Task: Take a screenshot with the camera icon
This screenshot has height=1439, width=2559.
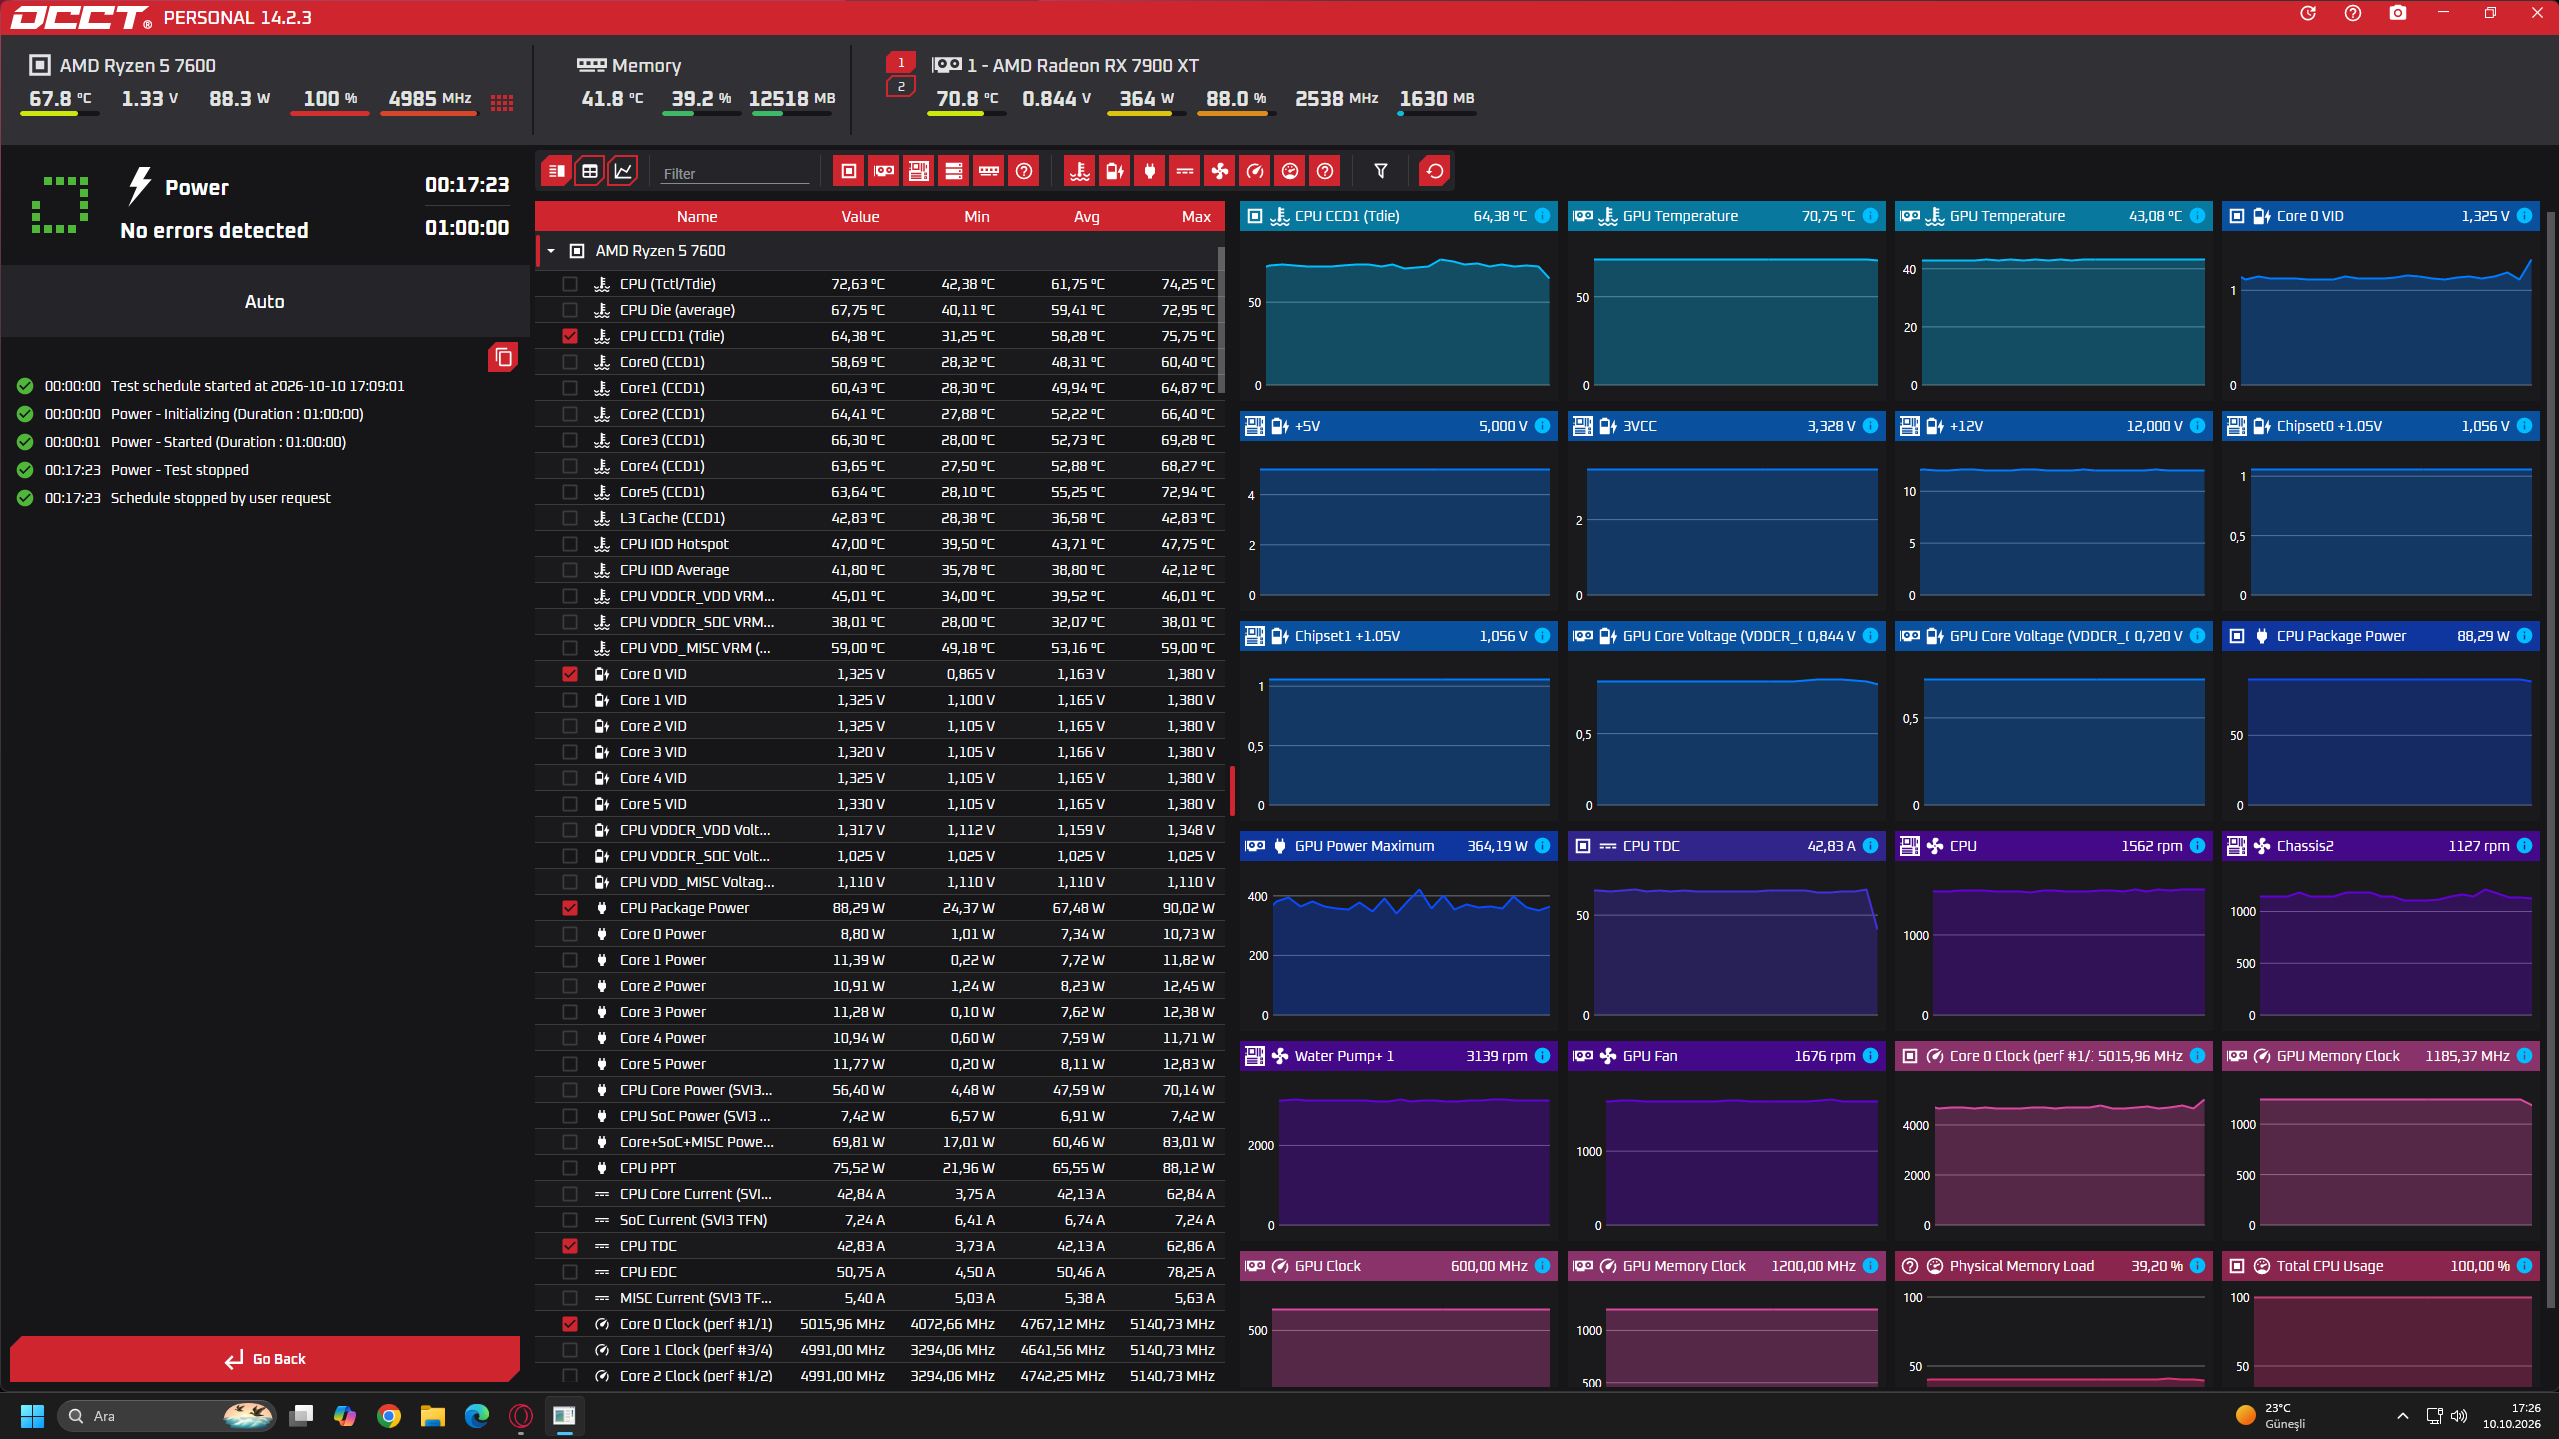Action: [x=2398, y=13]
